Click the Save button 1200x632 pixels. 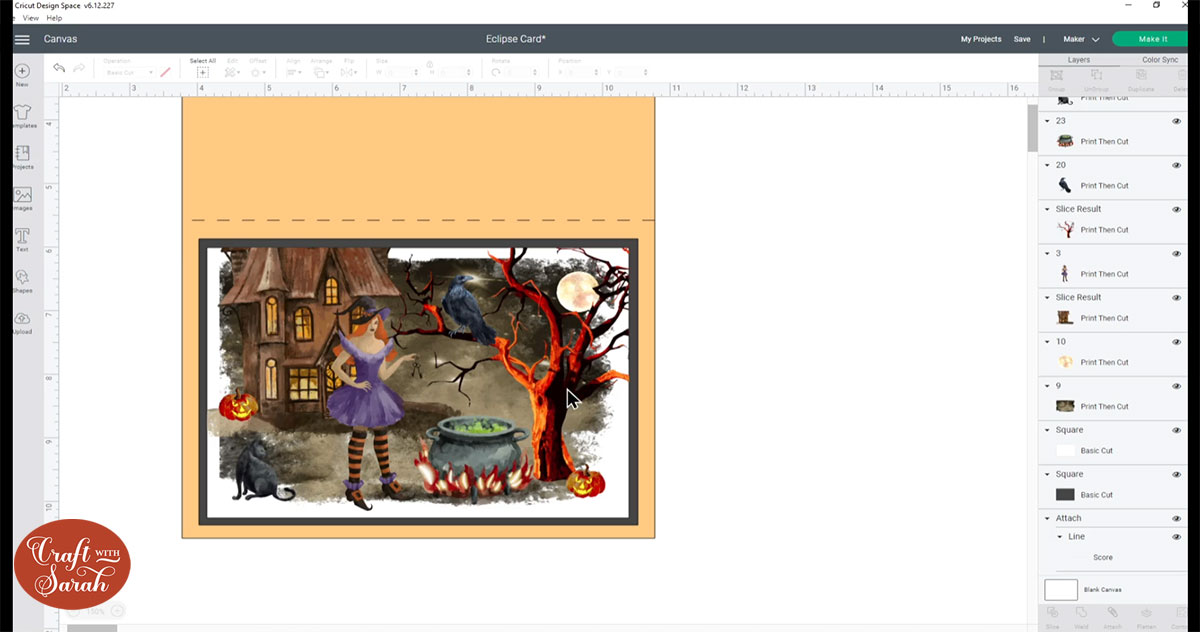tap(1022, 39)
